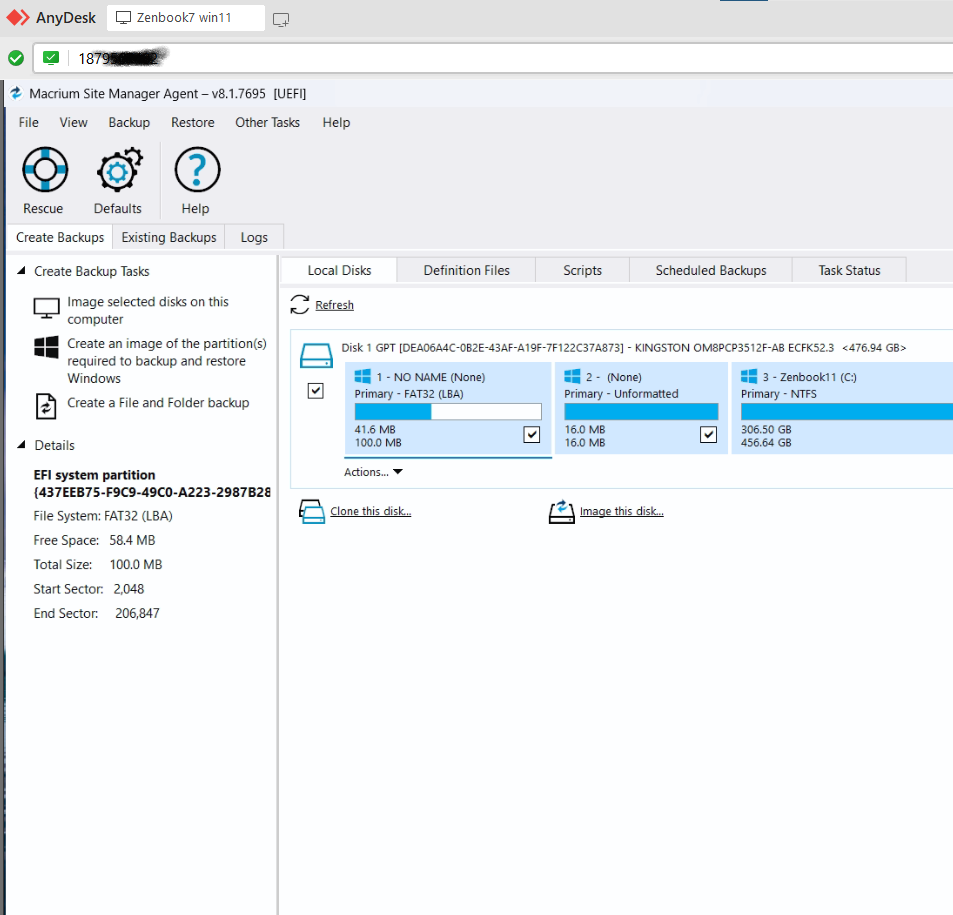This screenshot has width=953, height=915.
Task: Click the Macrium title bar logo icon
Action: 16,93
